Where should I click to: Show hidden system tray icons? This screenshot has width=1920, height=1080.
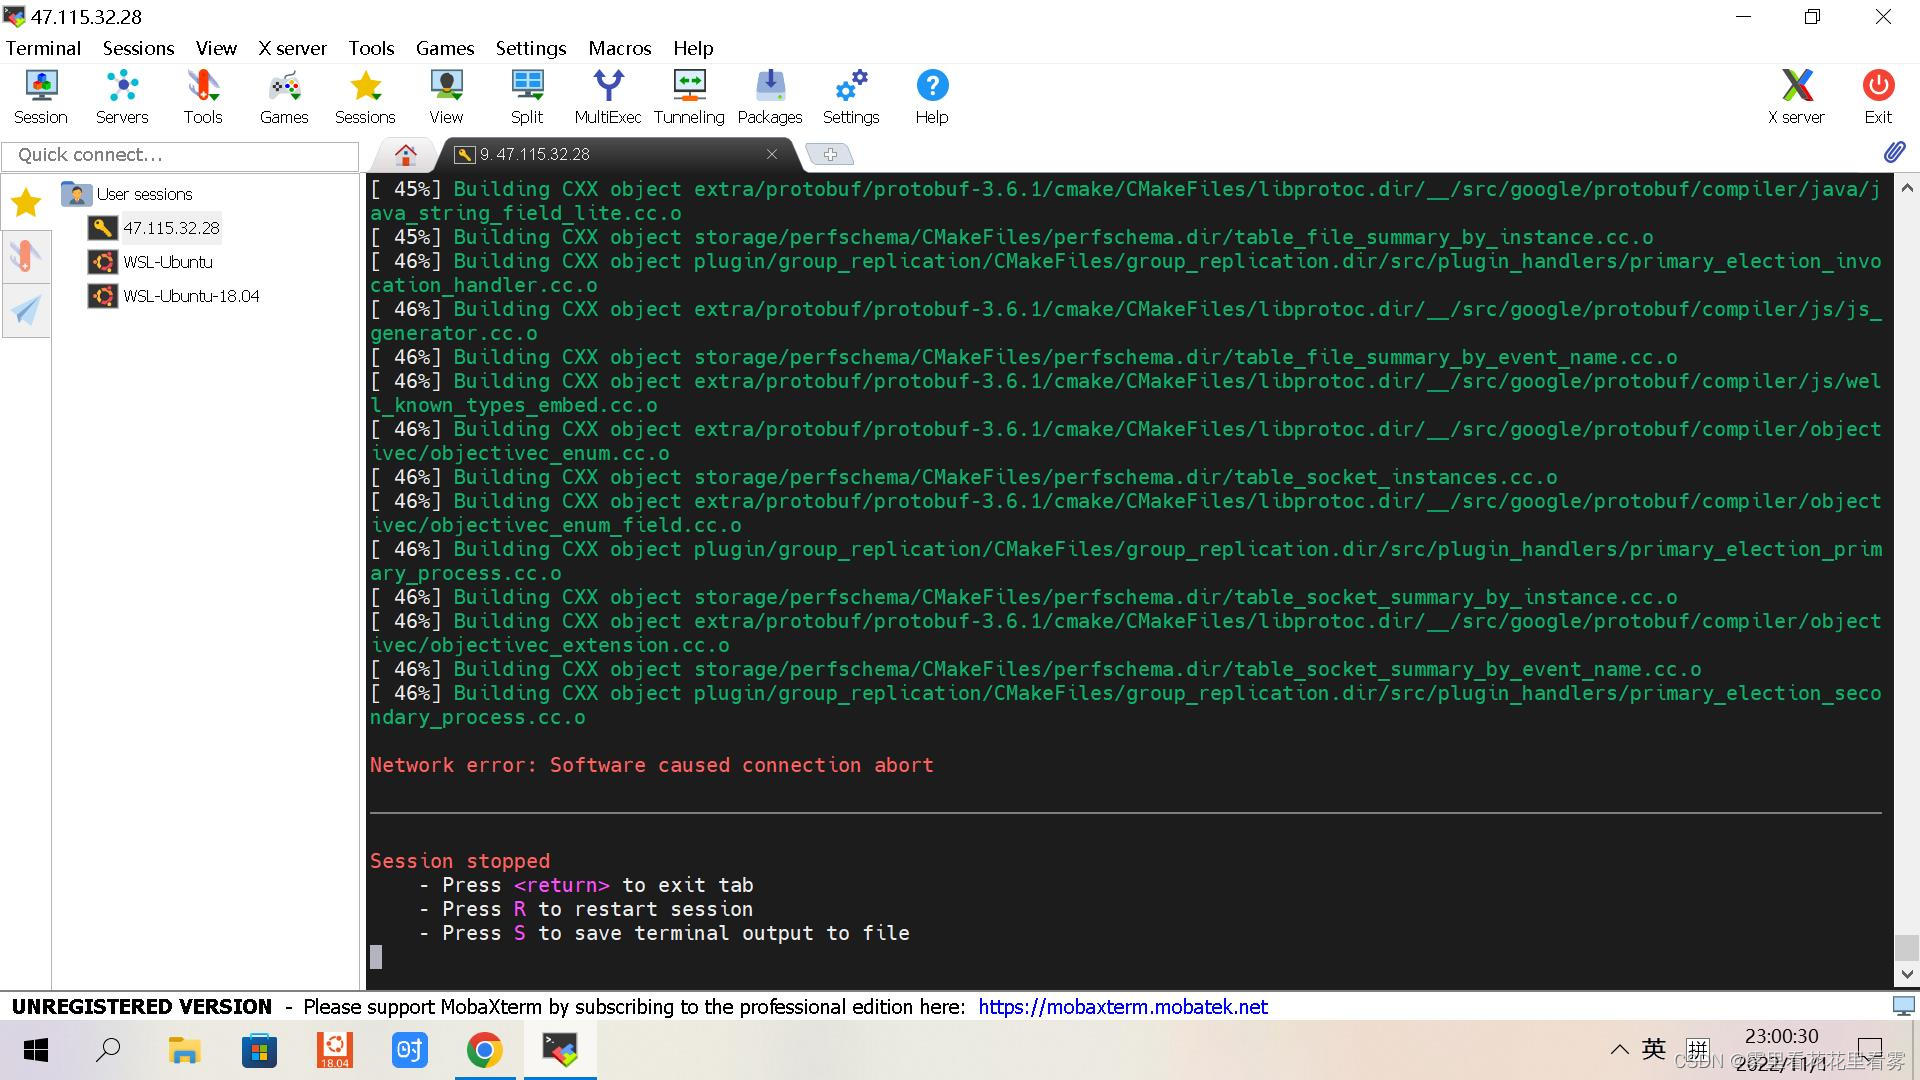click(1619, 1050)
